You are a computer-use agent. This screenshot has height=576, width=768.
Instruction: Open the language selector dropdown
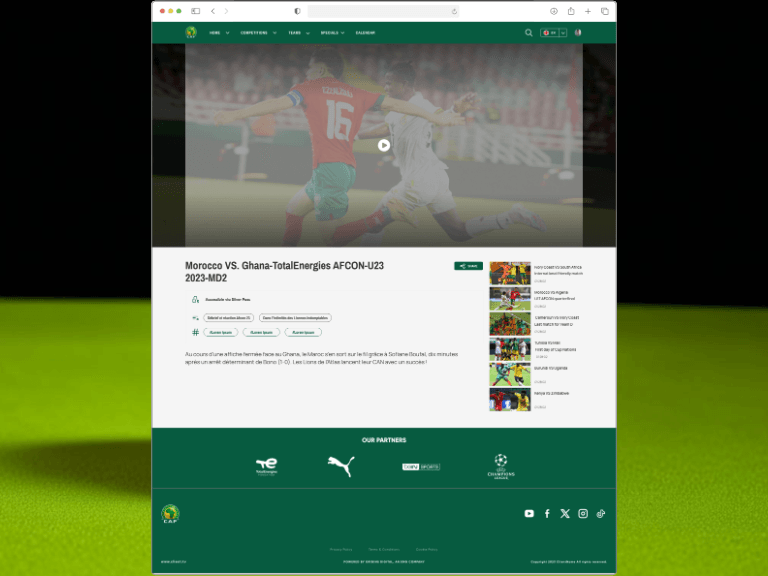(x=554, y=33)
